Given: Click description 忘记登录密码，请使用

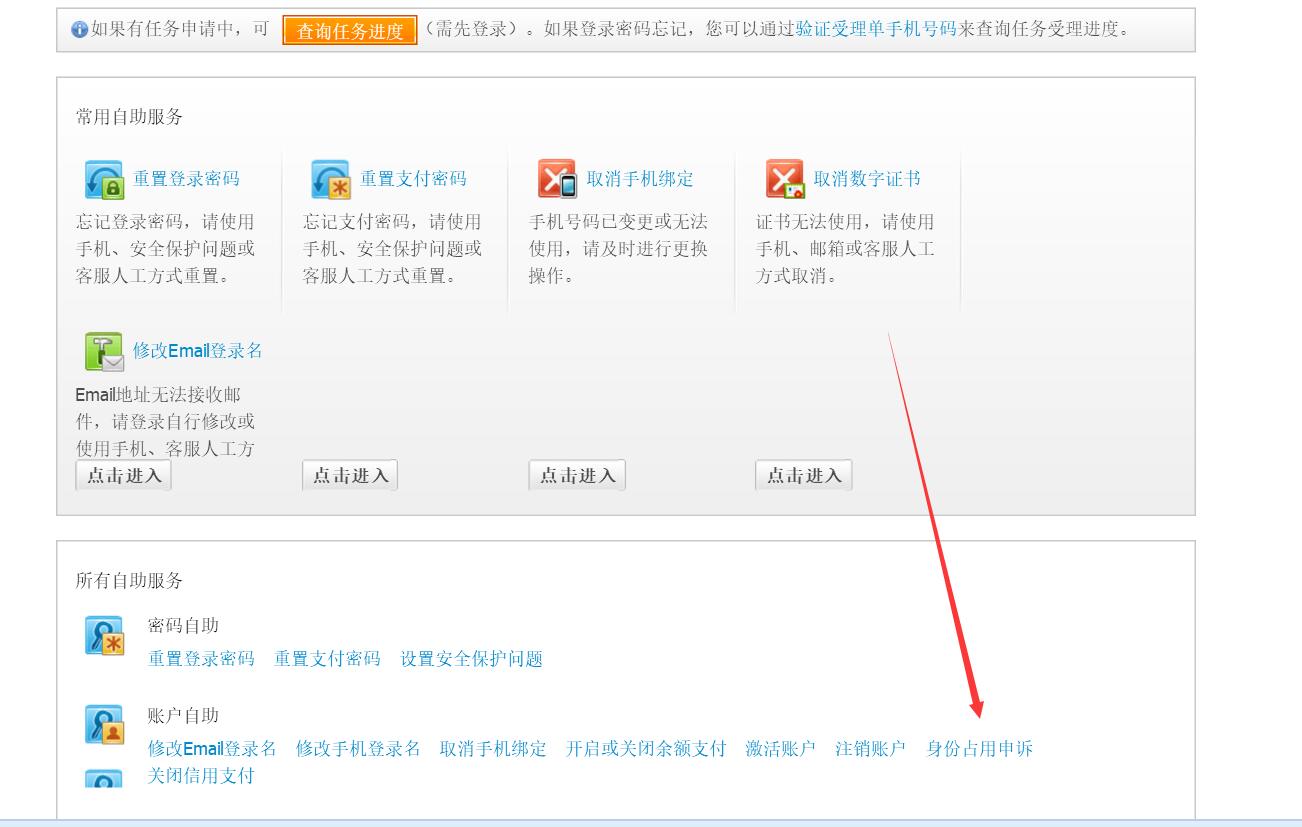Looking at the screenshot, I should 165,222.
